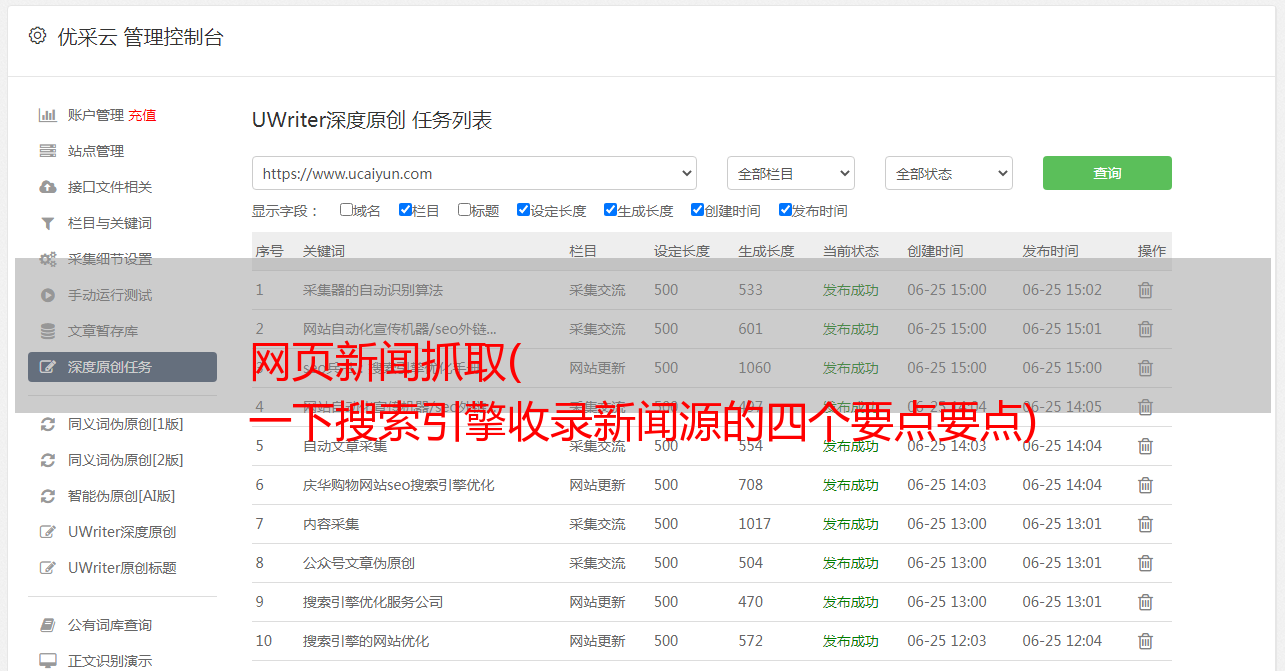
Task: Click the green 查询 button
Action: (1106, 173)
